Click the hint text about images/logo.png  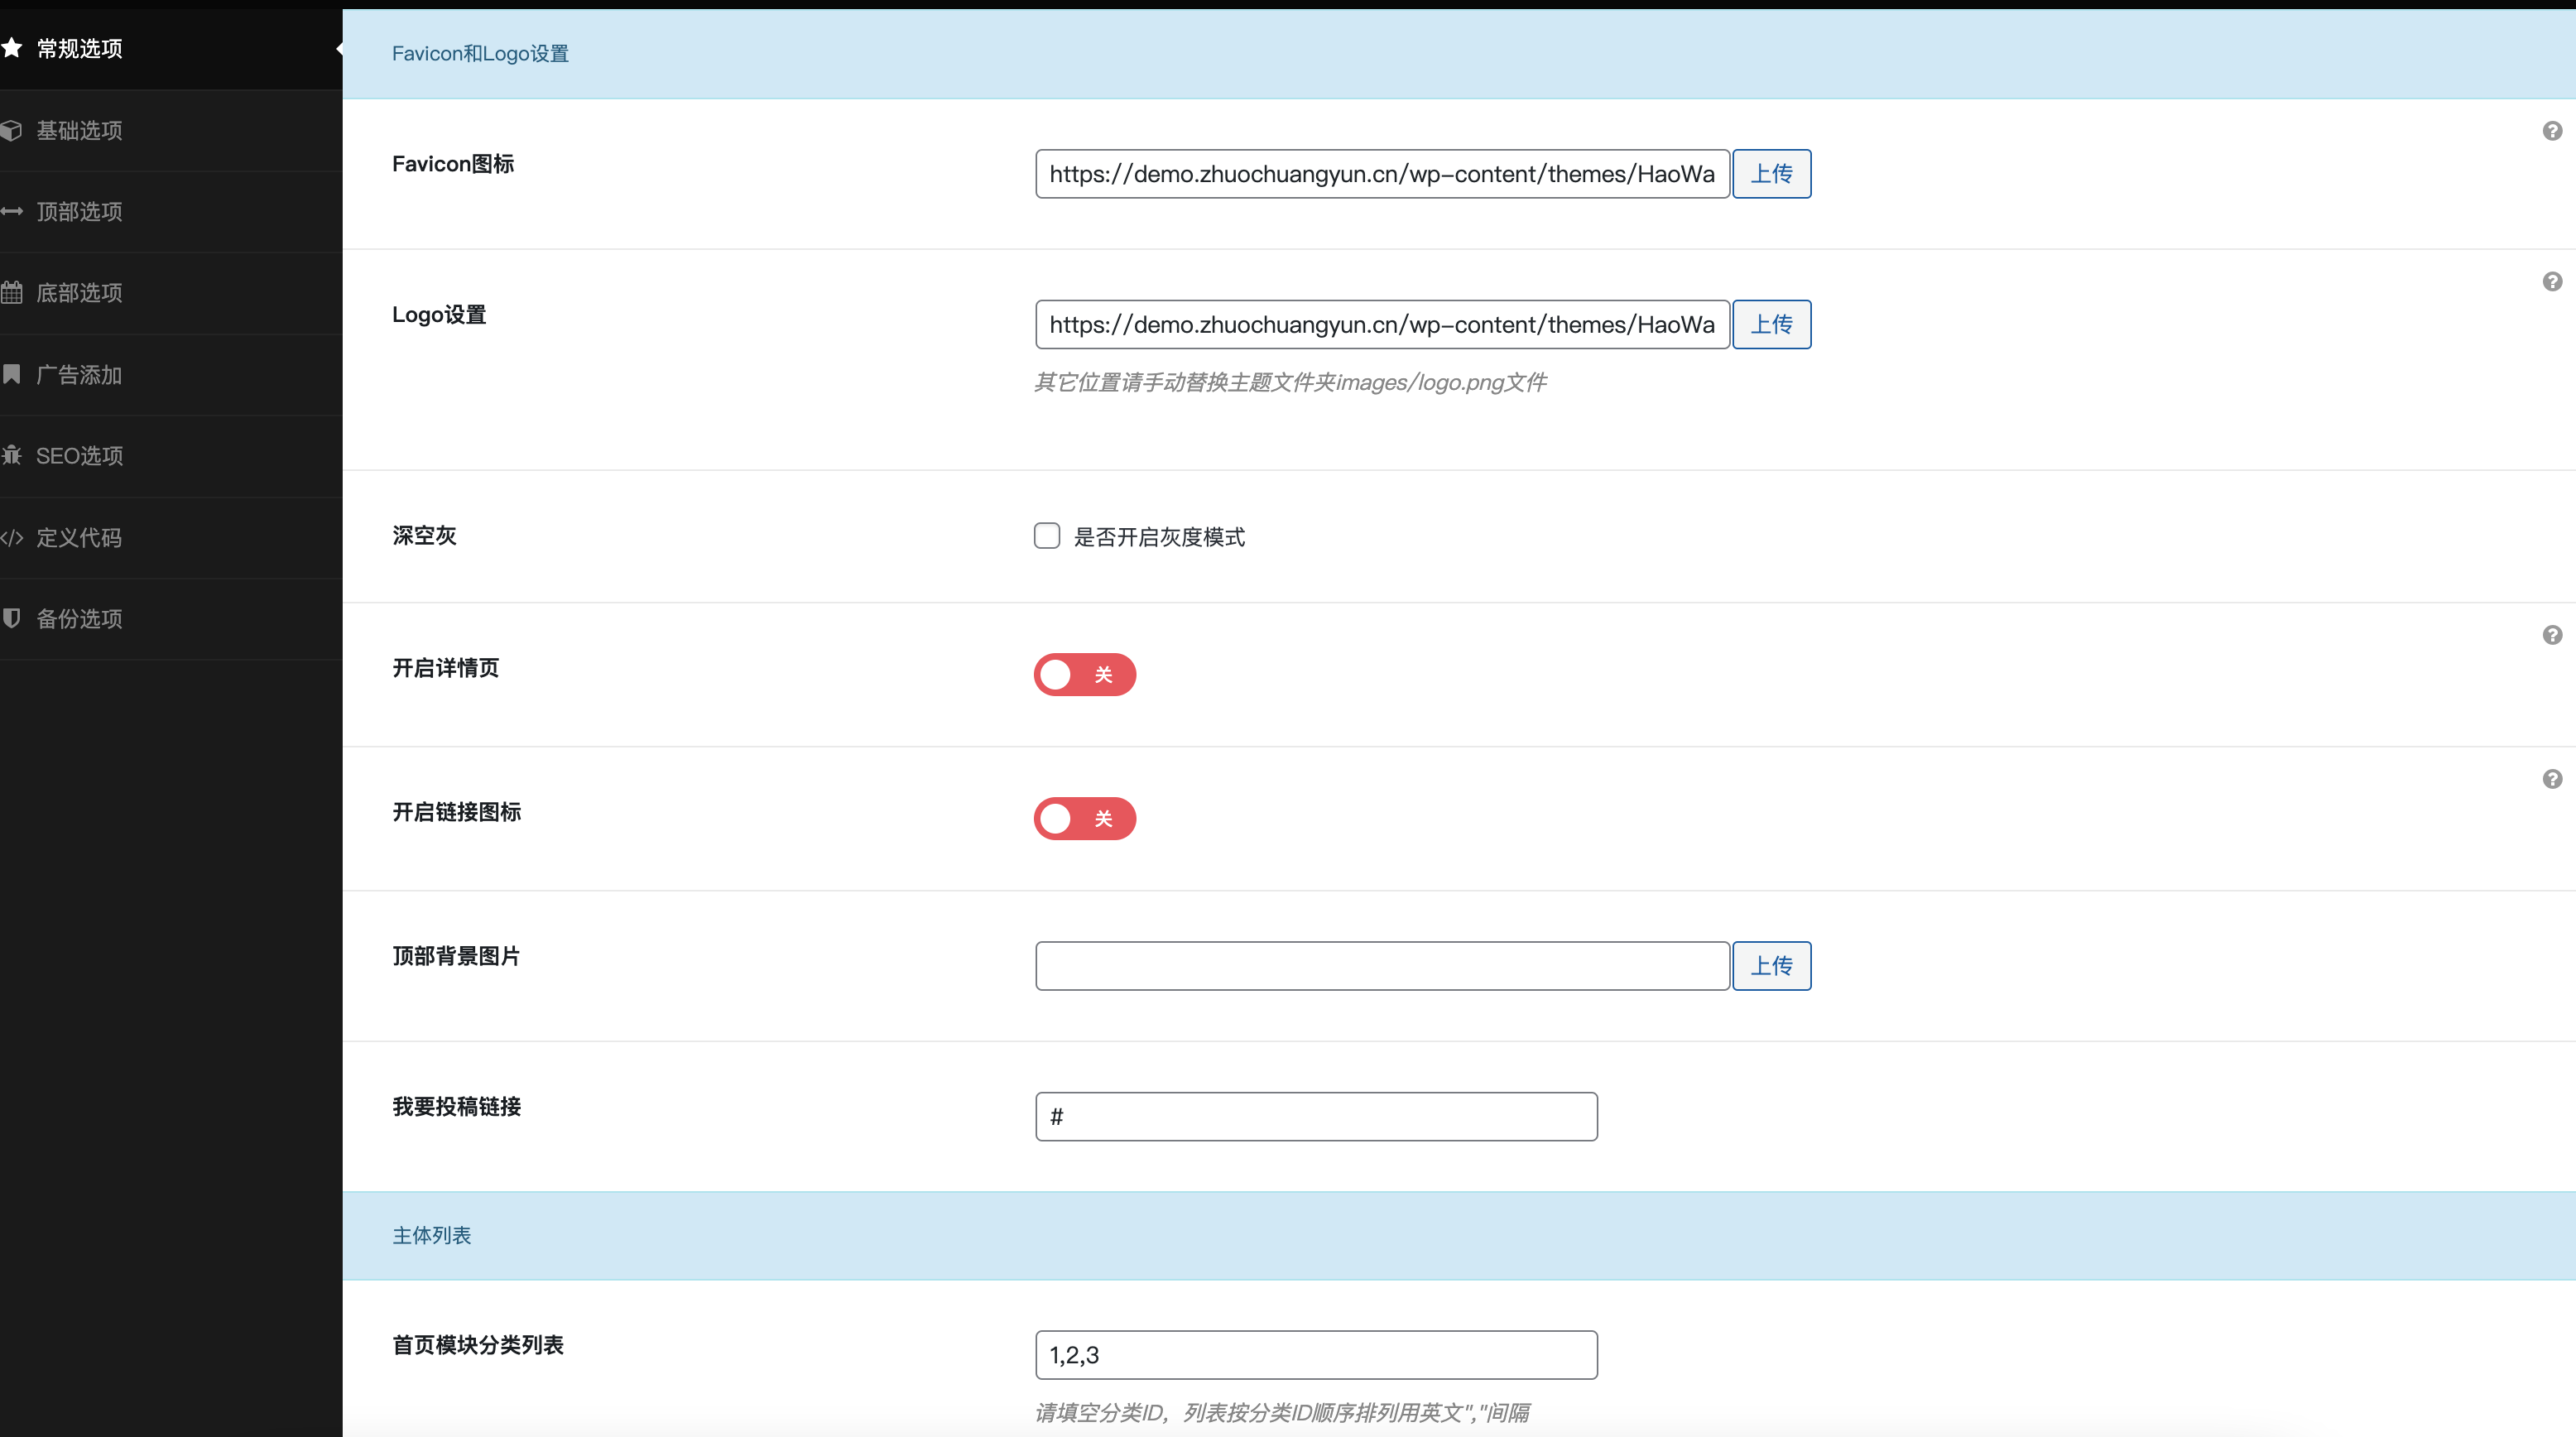tap(1290, 382)
